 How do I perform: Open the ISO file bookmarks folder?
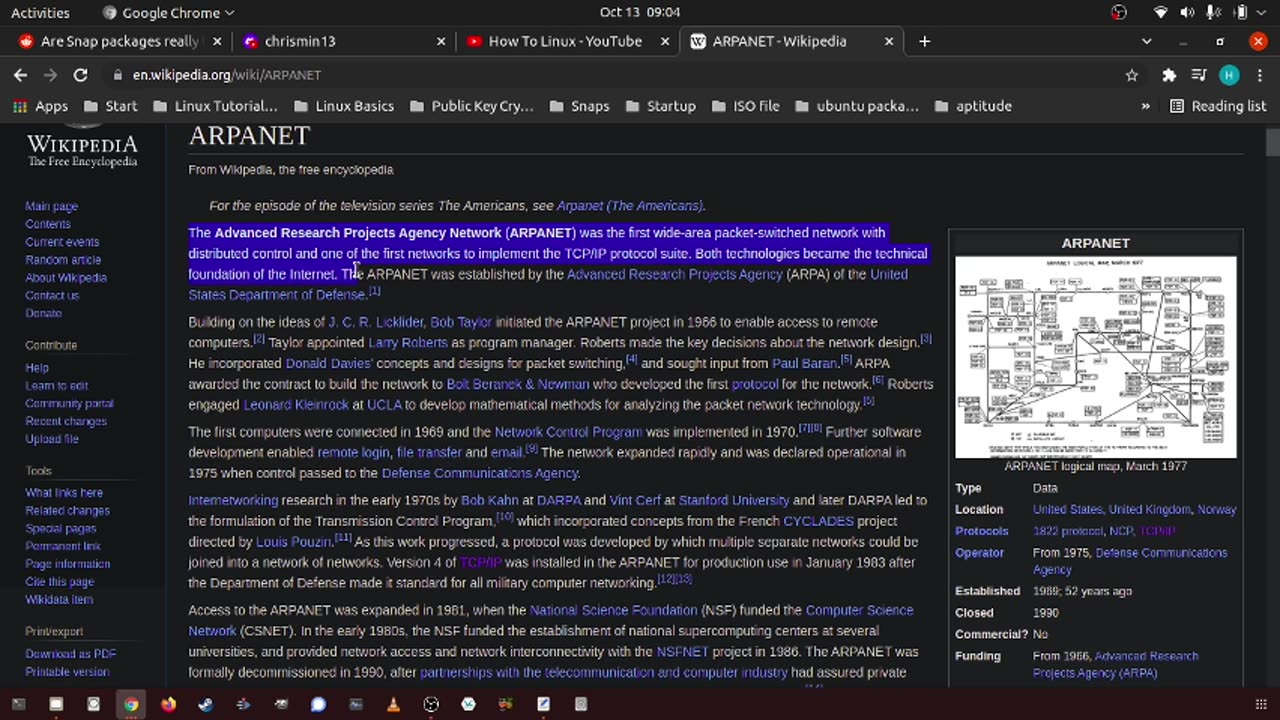tap(745, 106)
